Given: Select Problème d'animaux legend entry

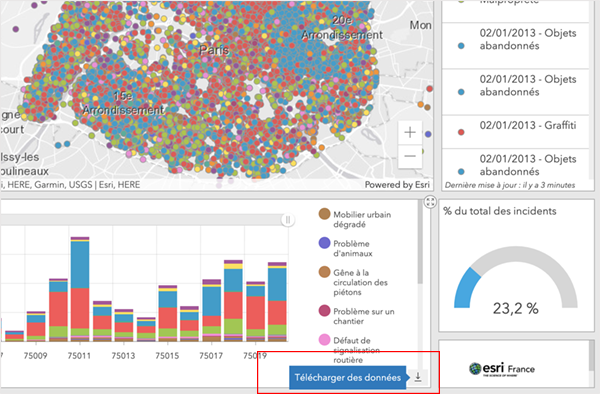Looking at the screenshot, I should 346,248.
